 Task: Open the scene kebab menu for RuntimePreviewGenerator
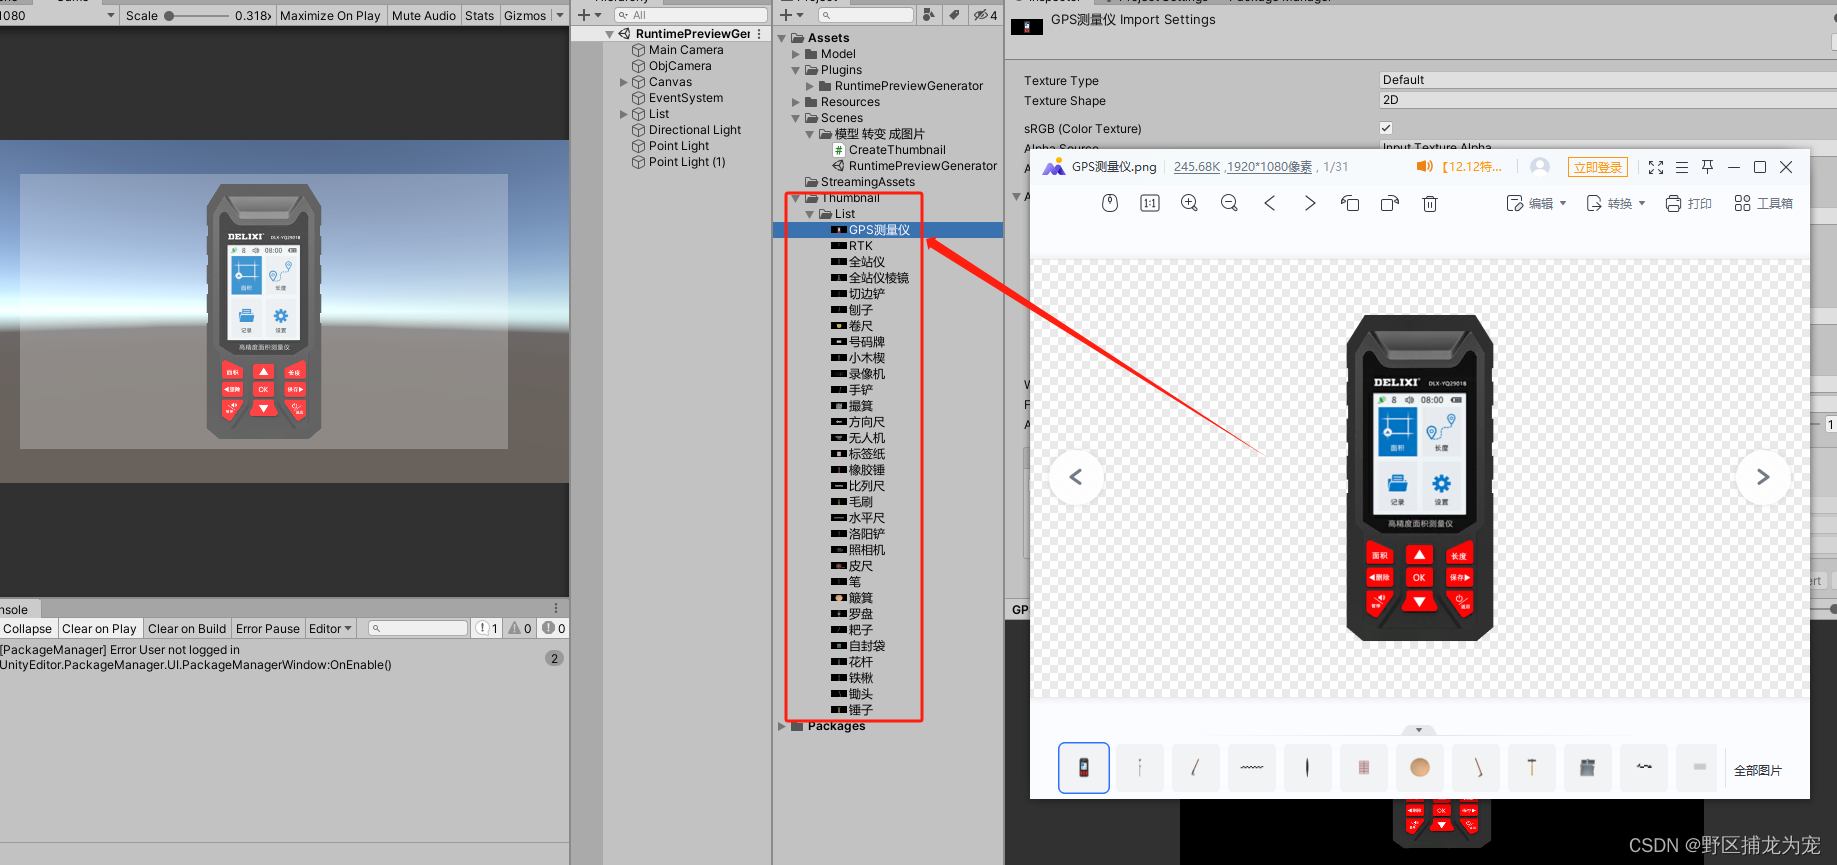759,34
